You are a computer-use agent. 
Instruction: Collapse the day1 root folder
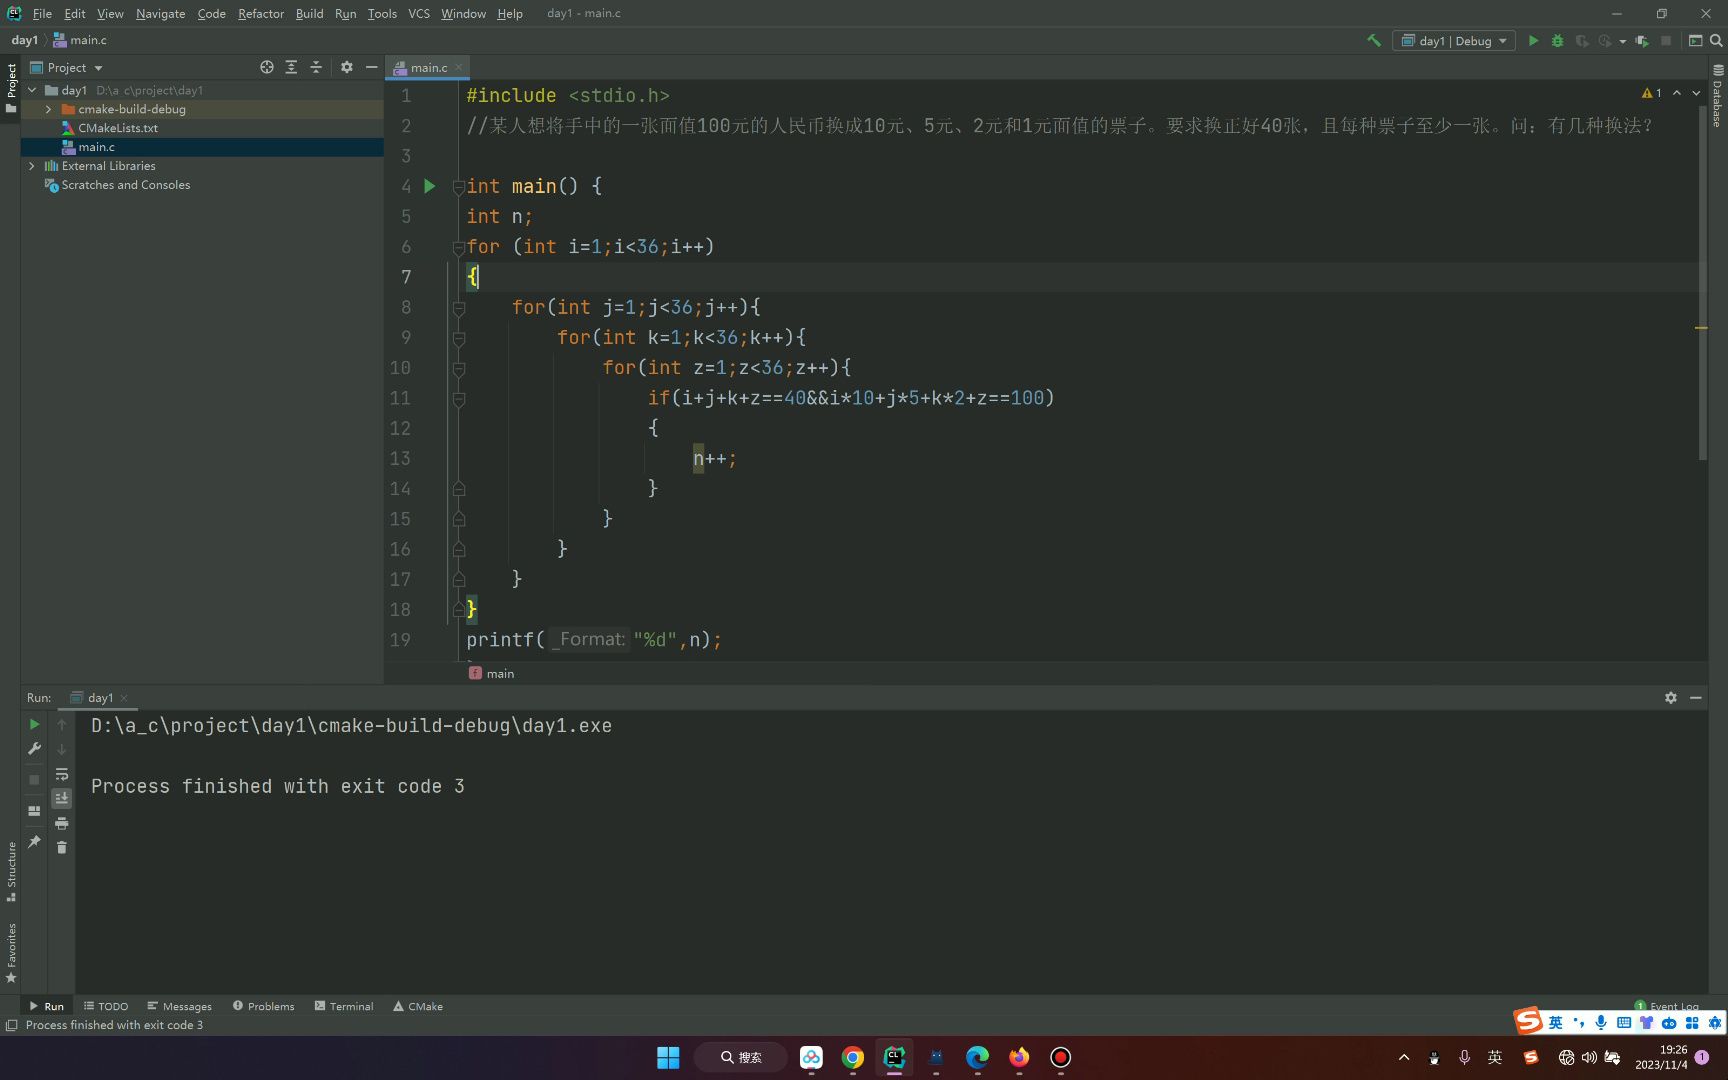click(x=32, y=90)
